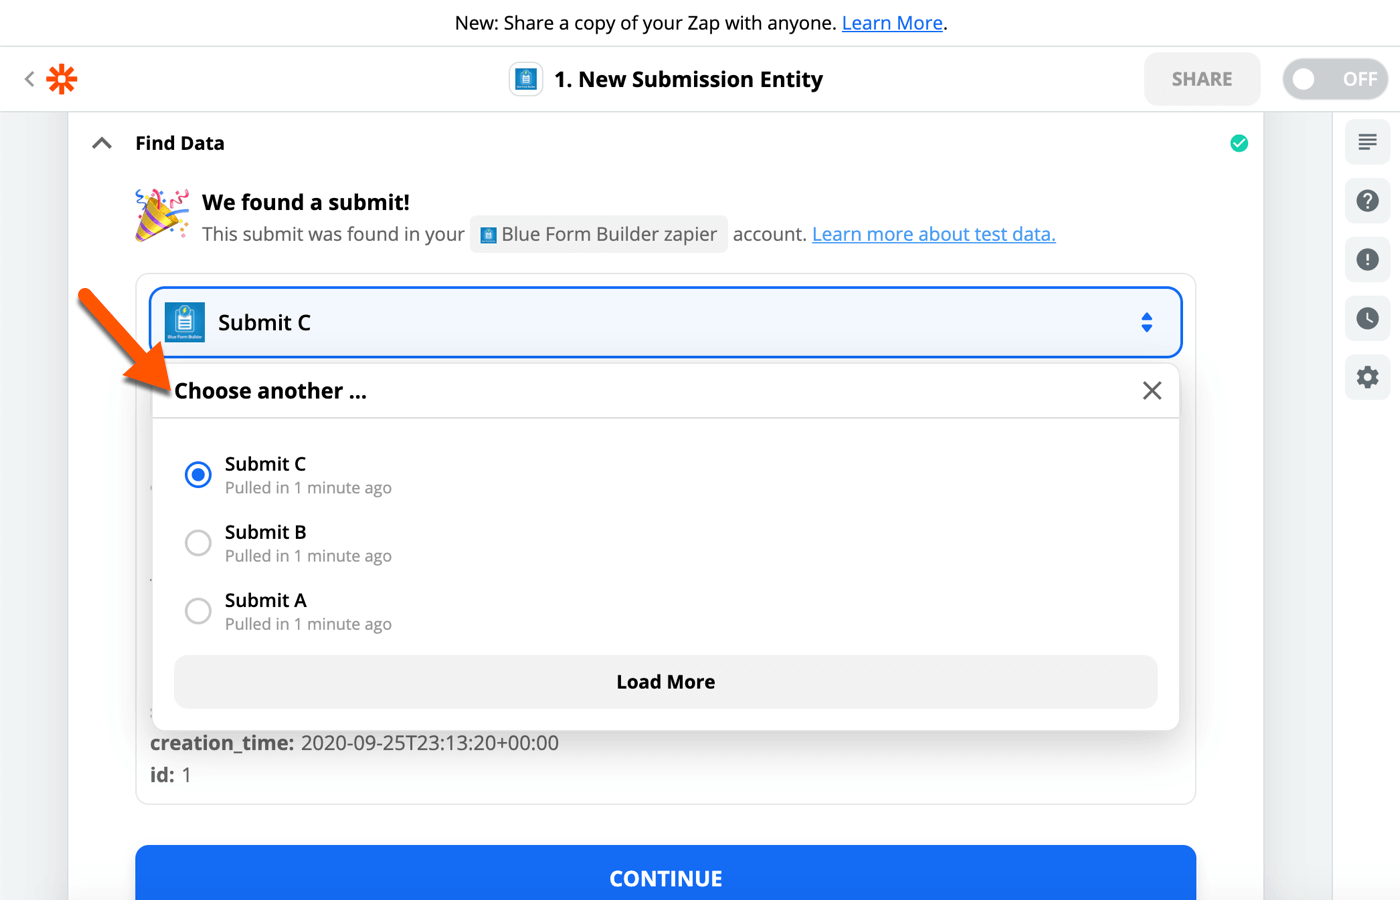1400x900 pixels.
Task: Turn on the Zap with the OFF toggle
Action: pyautogui.click(x=1335, y=78)
